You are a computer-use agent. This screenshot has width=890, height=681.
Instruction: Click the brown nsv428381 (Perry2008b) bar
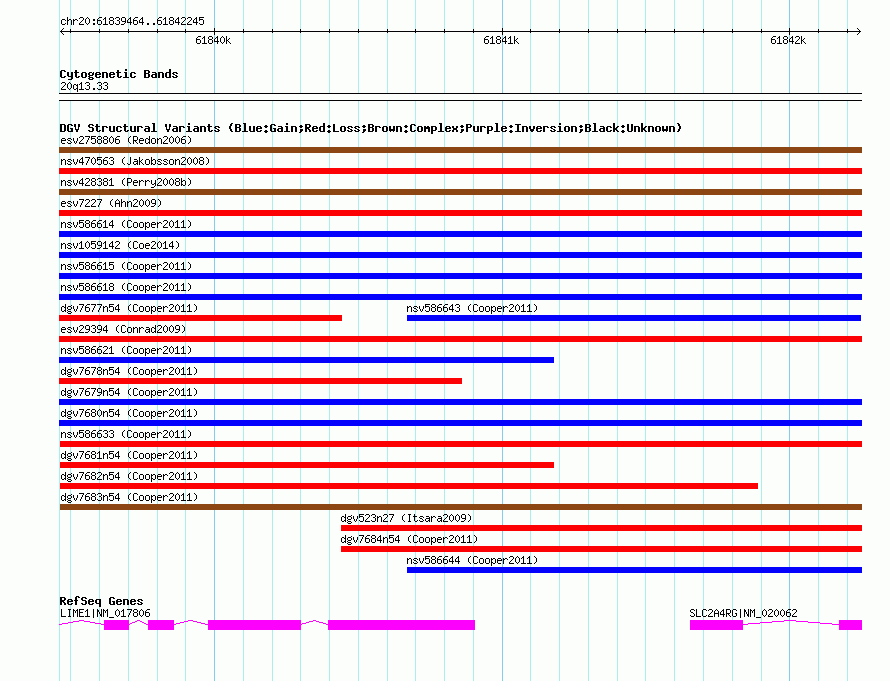tap(460, 192)
